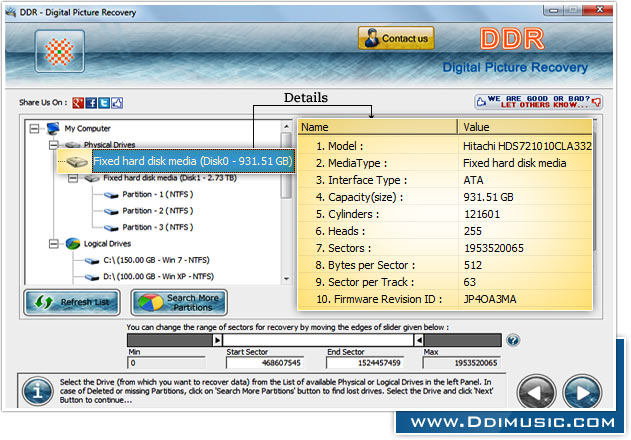Click the Contact us button
Viewport: 631px width, 440px height.
(396, 38)
